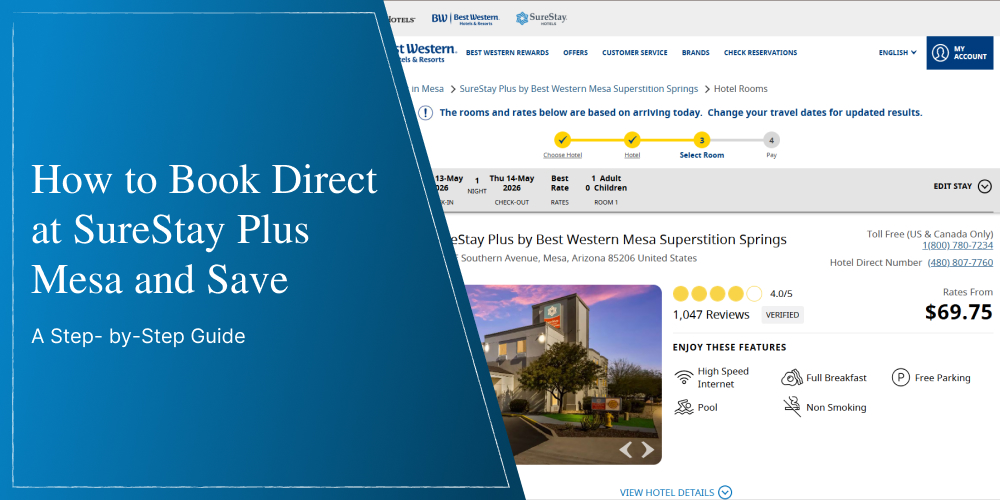Click the user profile icon in My Account
The image size is (1000, 500).
[940, 53]
